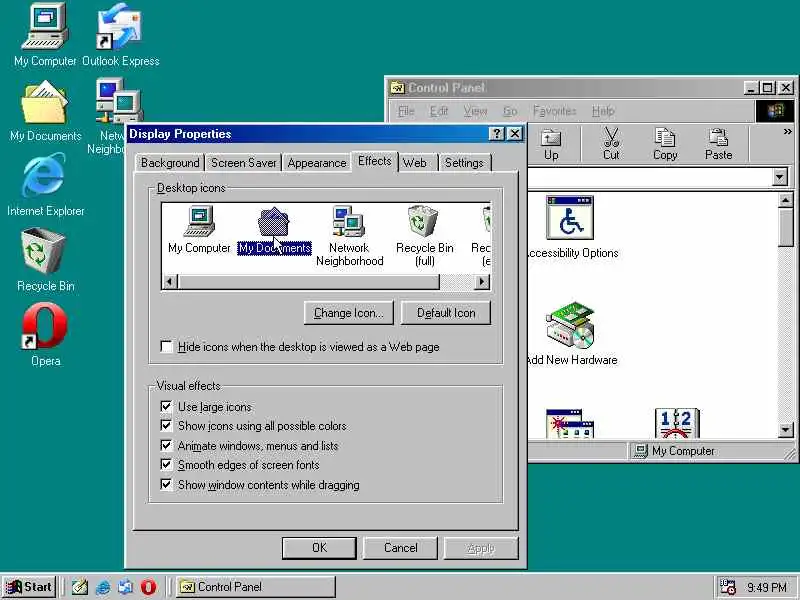800x600 pixels.
Task: Select Accessibility Options in Control Panel
Action: click(570, 228)
